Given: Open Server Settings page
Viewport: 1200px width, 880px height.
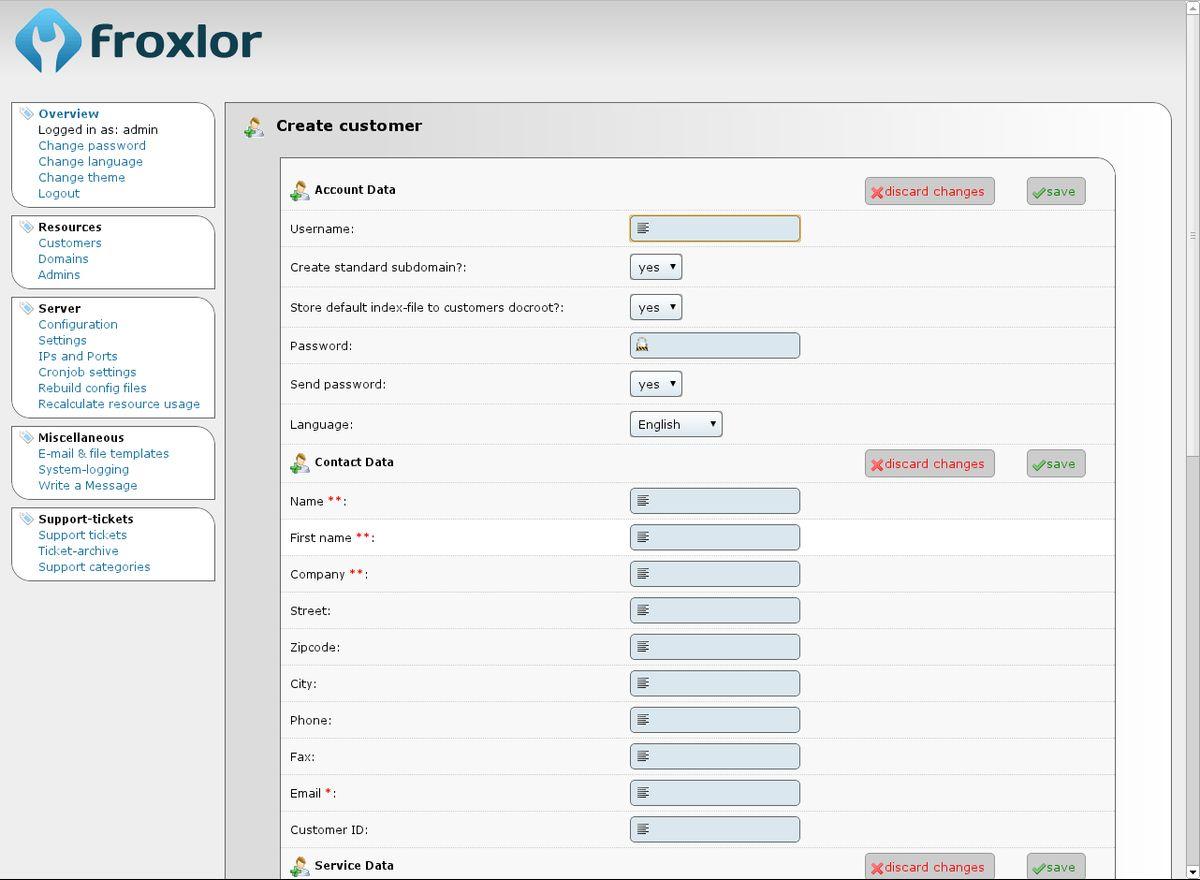Looking at the screenshot, I should pyautogui.click(x=62, y=341).
